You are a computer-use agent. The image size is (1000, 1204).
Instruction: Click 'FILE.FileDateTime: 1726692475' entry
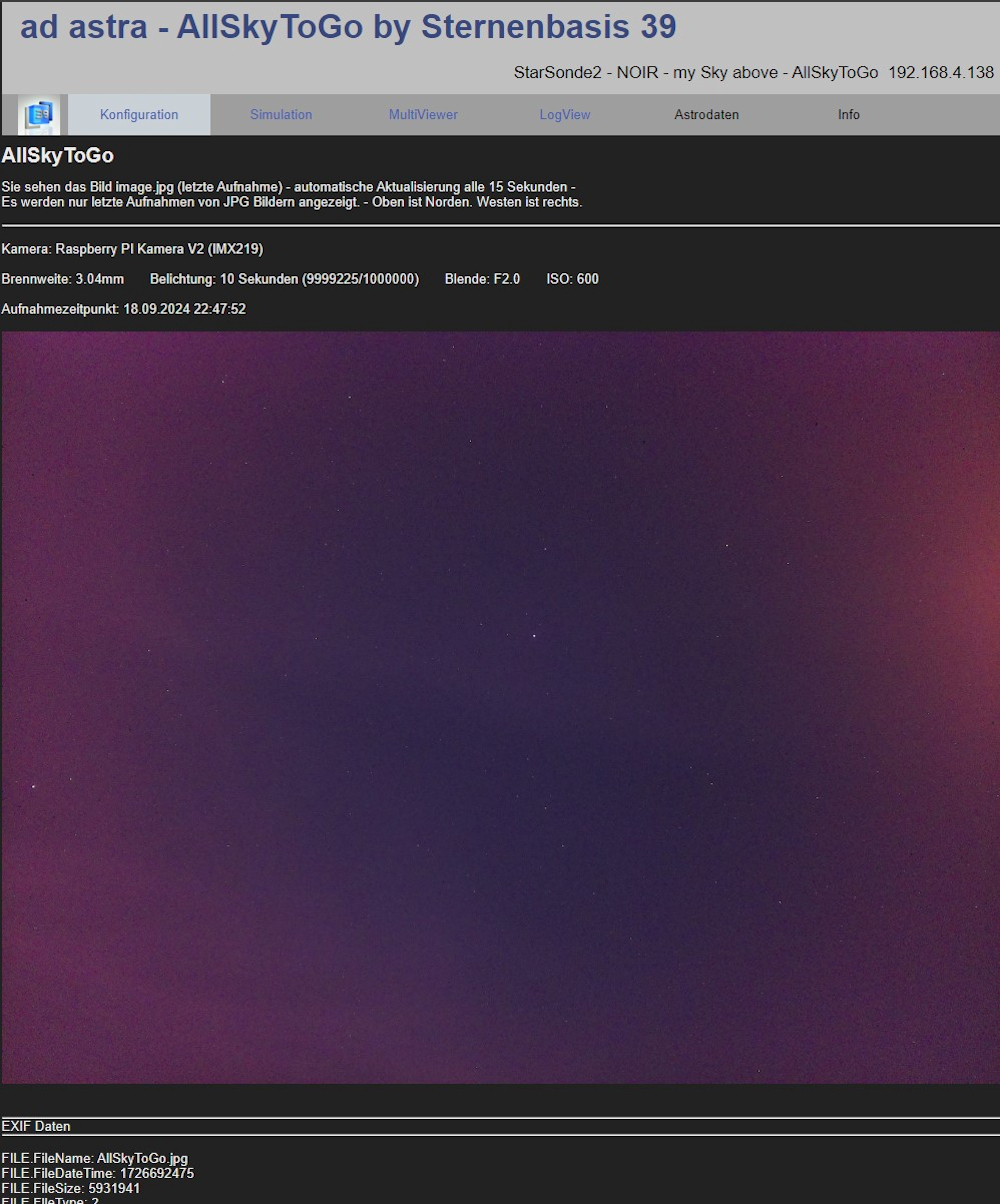[98, 1173]
